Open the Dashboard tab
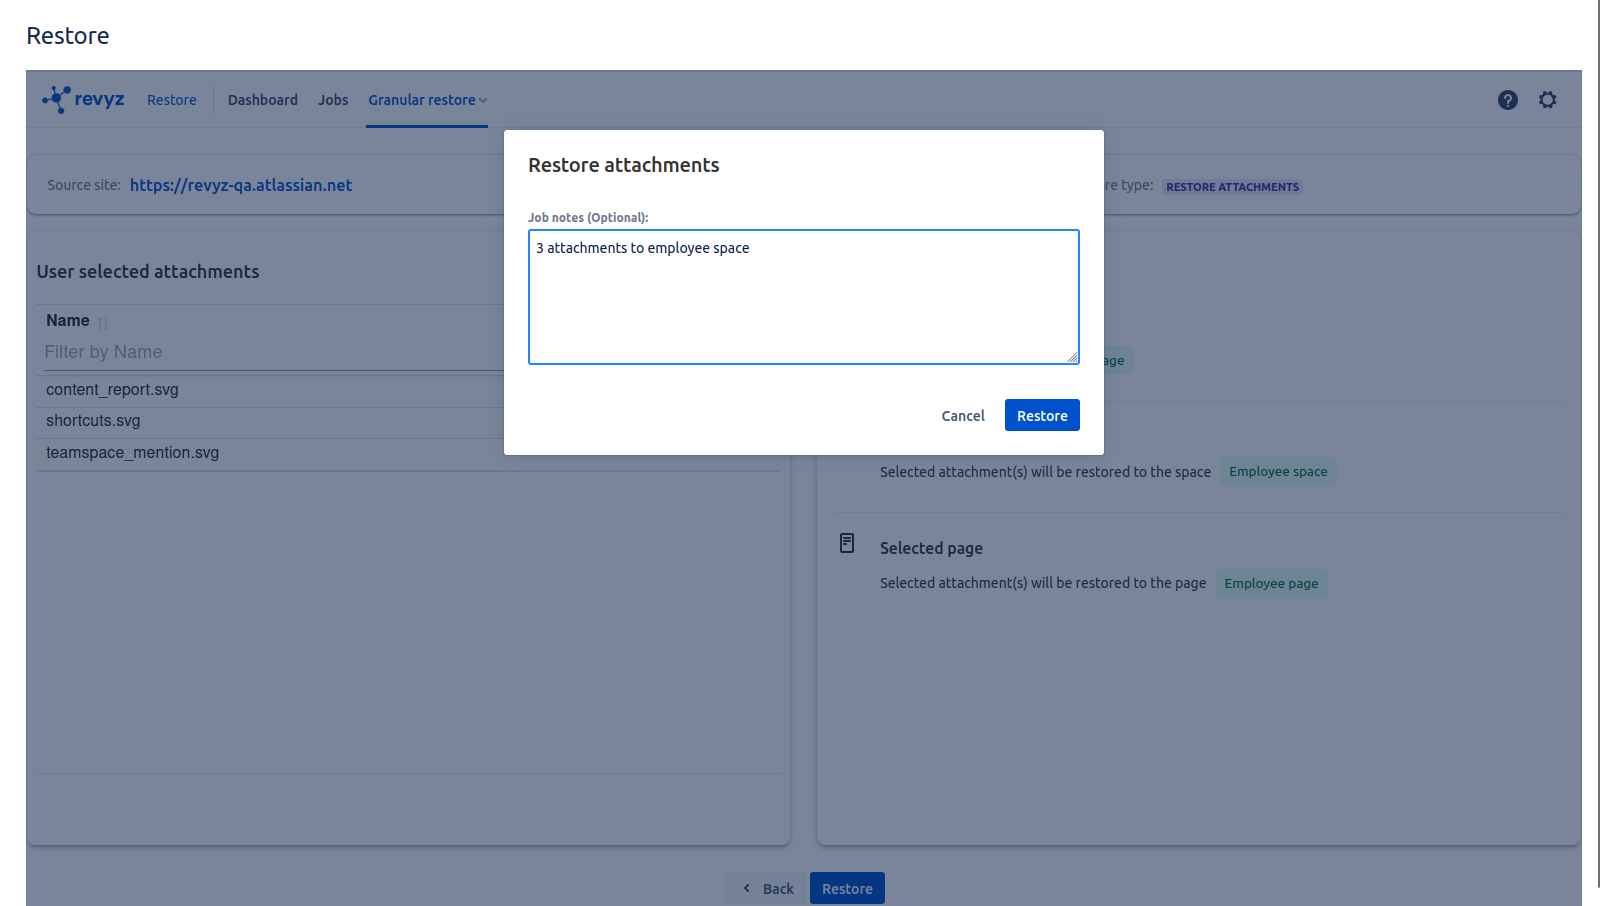The width and height of the screenshot is (1600, 906). 262,100
